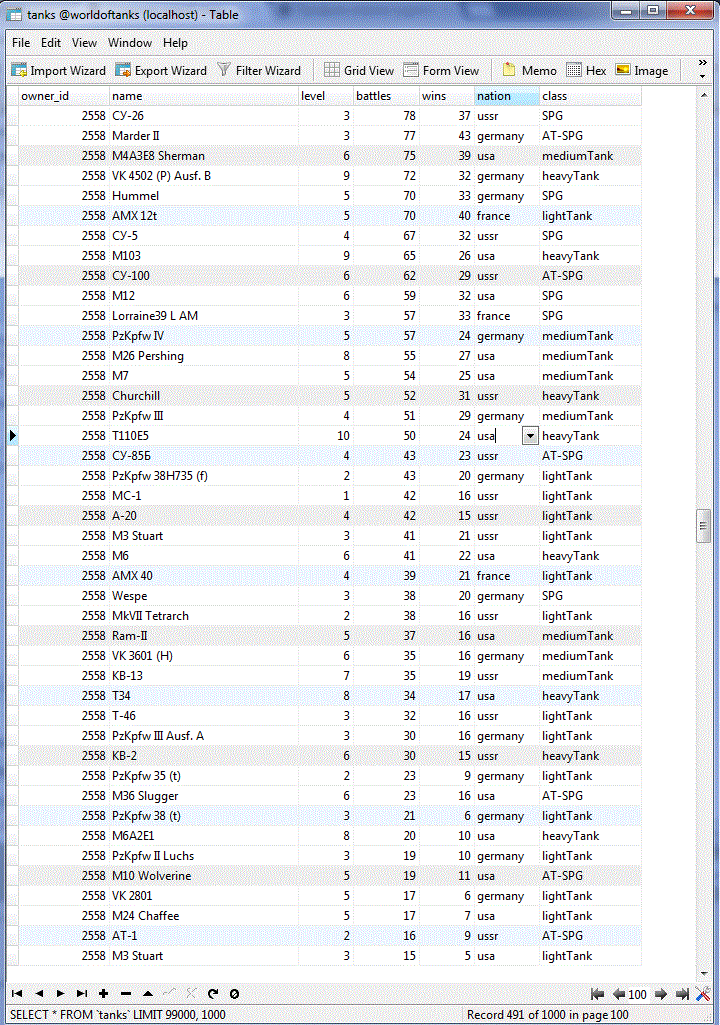
Task: Sort by owner_id column header
Action: [63, 96]
